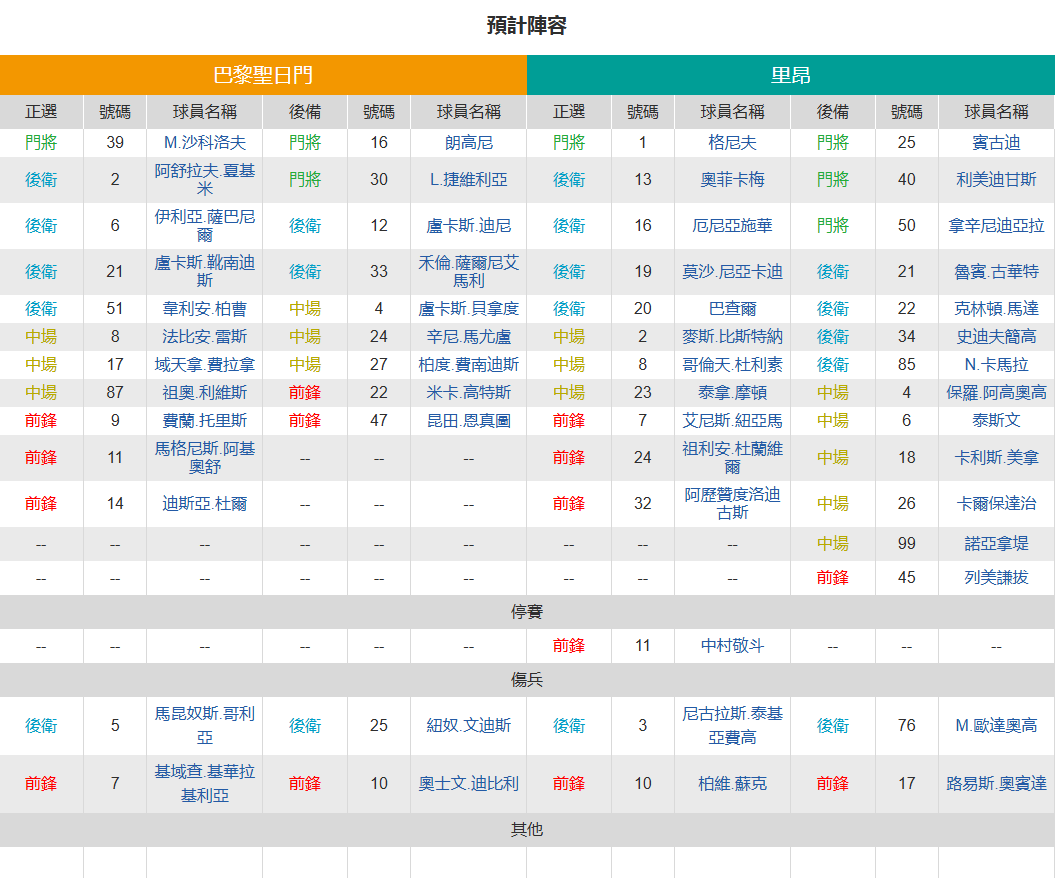Image resolution: width=1055 pixels, height=878 pixels.
Task: Open 格尼夫 goalkeeper player link
Action: (732, 143)
